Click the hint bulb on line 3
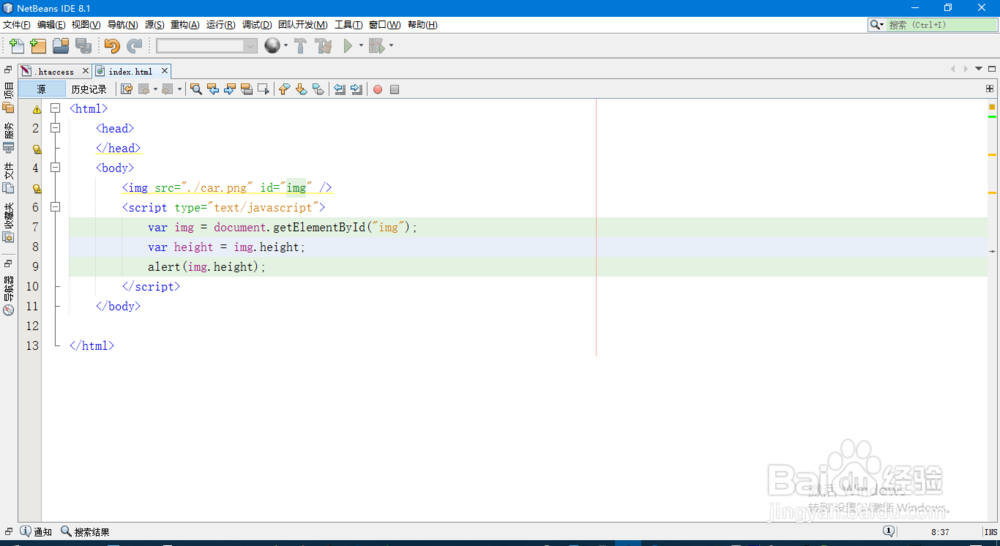Image resolution: width=1000 pixels, height=546 pixels. [x=37, y=149]
